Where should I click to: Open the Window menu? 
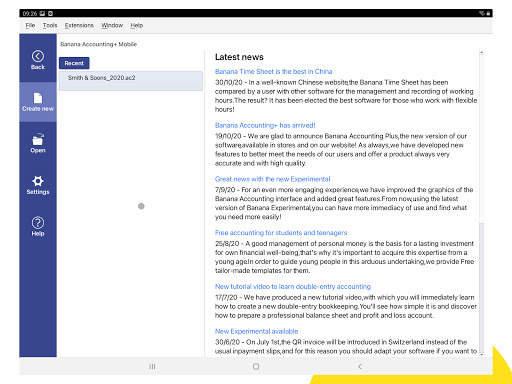(x=112, y=25)
